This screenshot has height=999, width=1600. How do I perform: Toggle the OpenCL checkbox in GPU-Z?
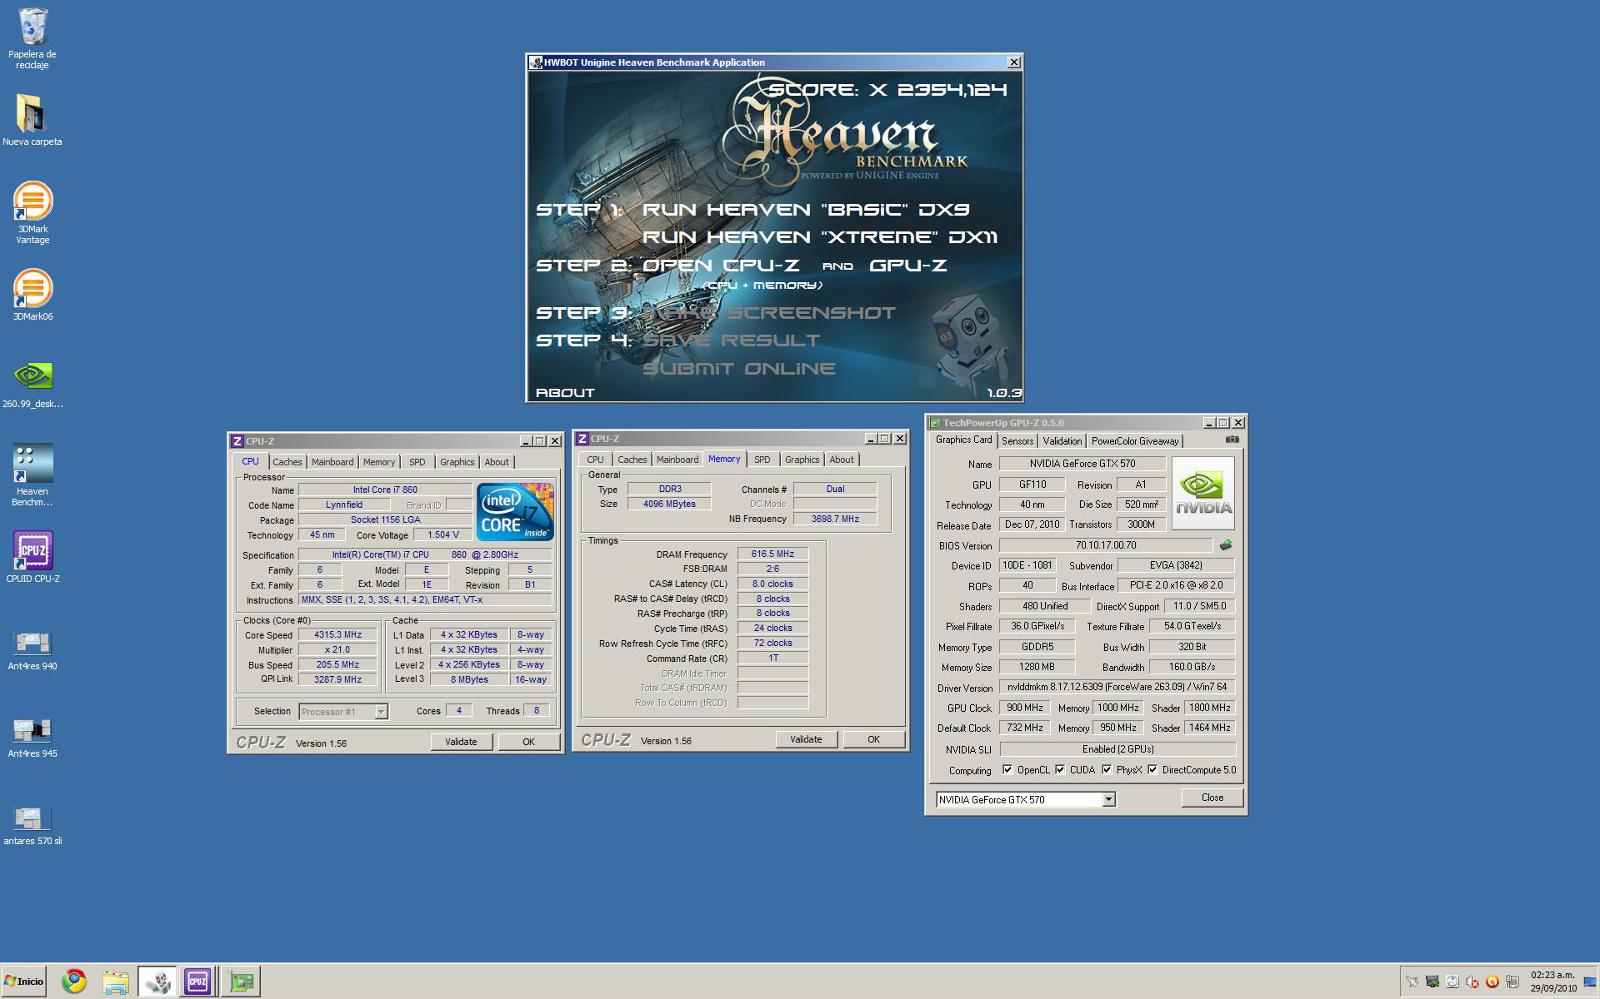(1007, 770)
